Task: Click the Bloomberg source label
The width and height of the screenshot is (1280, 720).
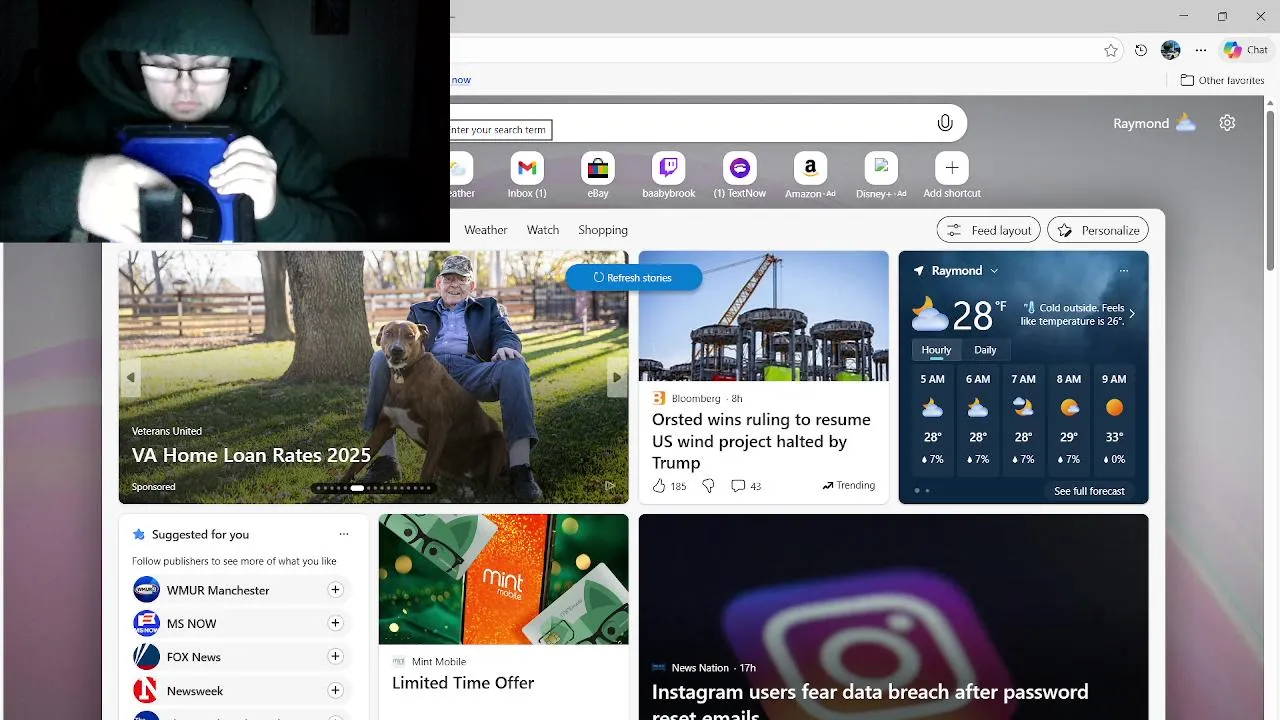Action: pos(696,398)
